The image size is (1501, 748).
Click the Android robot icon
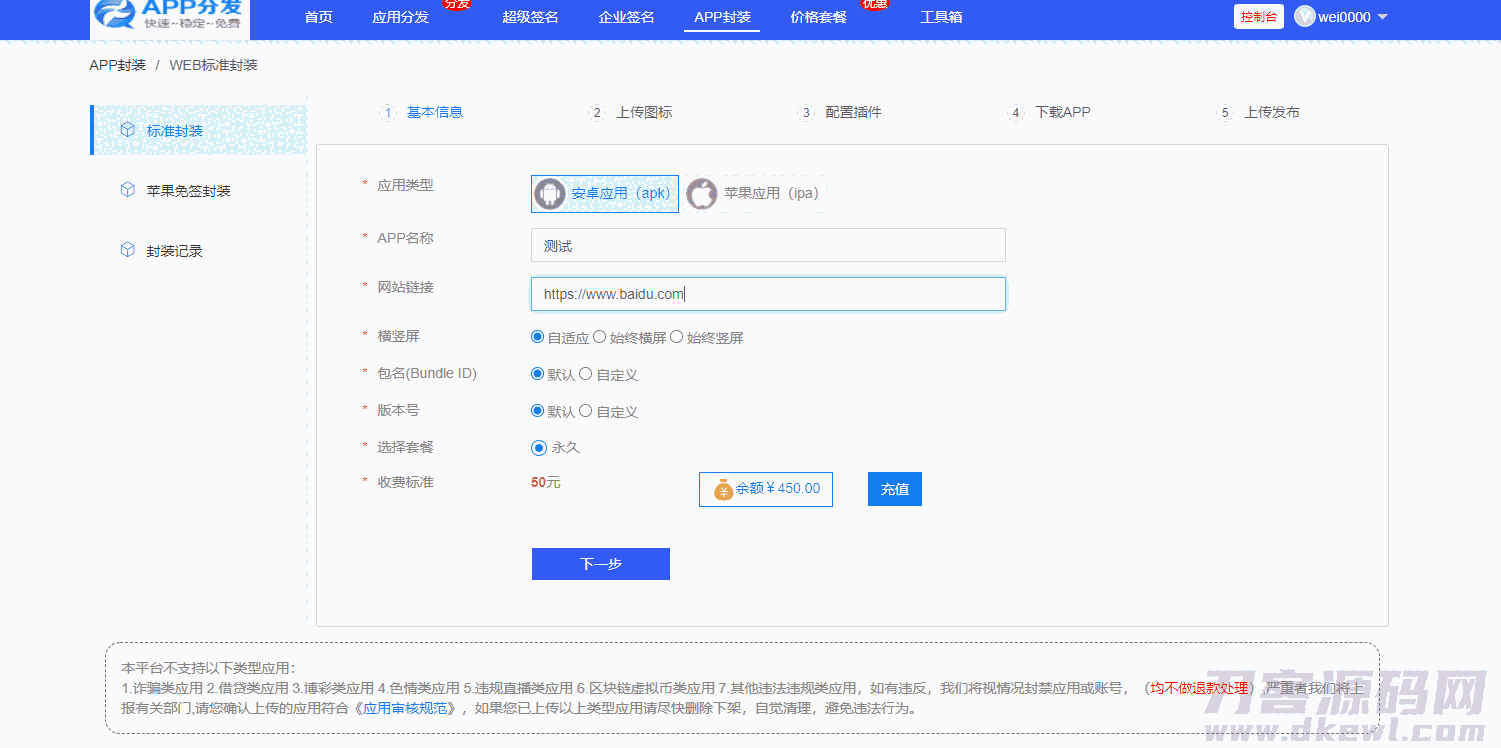click(x=550, y=194)
